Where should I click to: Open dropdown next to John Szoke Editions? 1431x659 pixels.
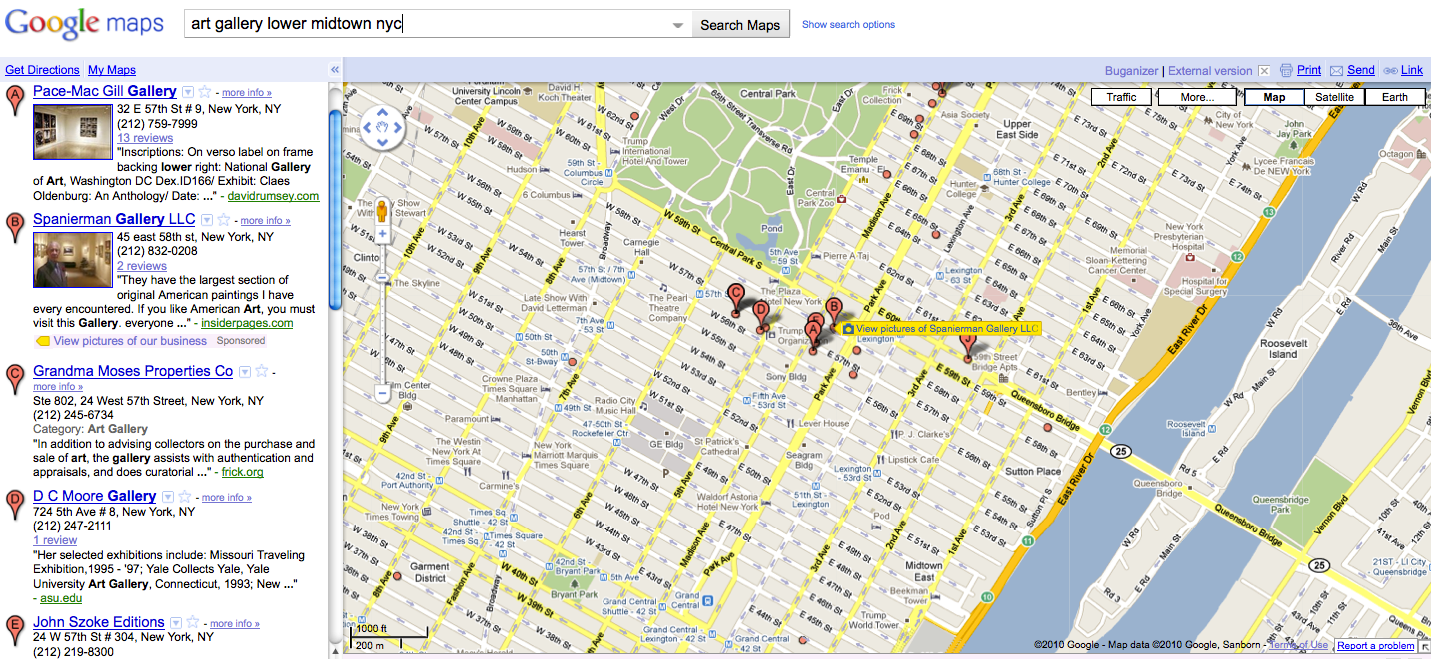(x=176, y=623)
